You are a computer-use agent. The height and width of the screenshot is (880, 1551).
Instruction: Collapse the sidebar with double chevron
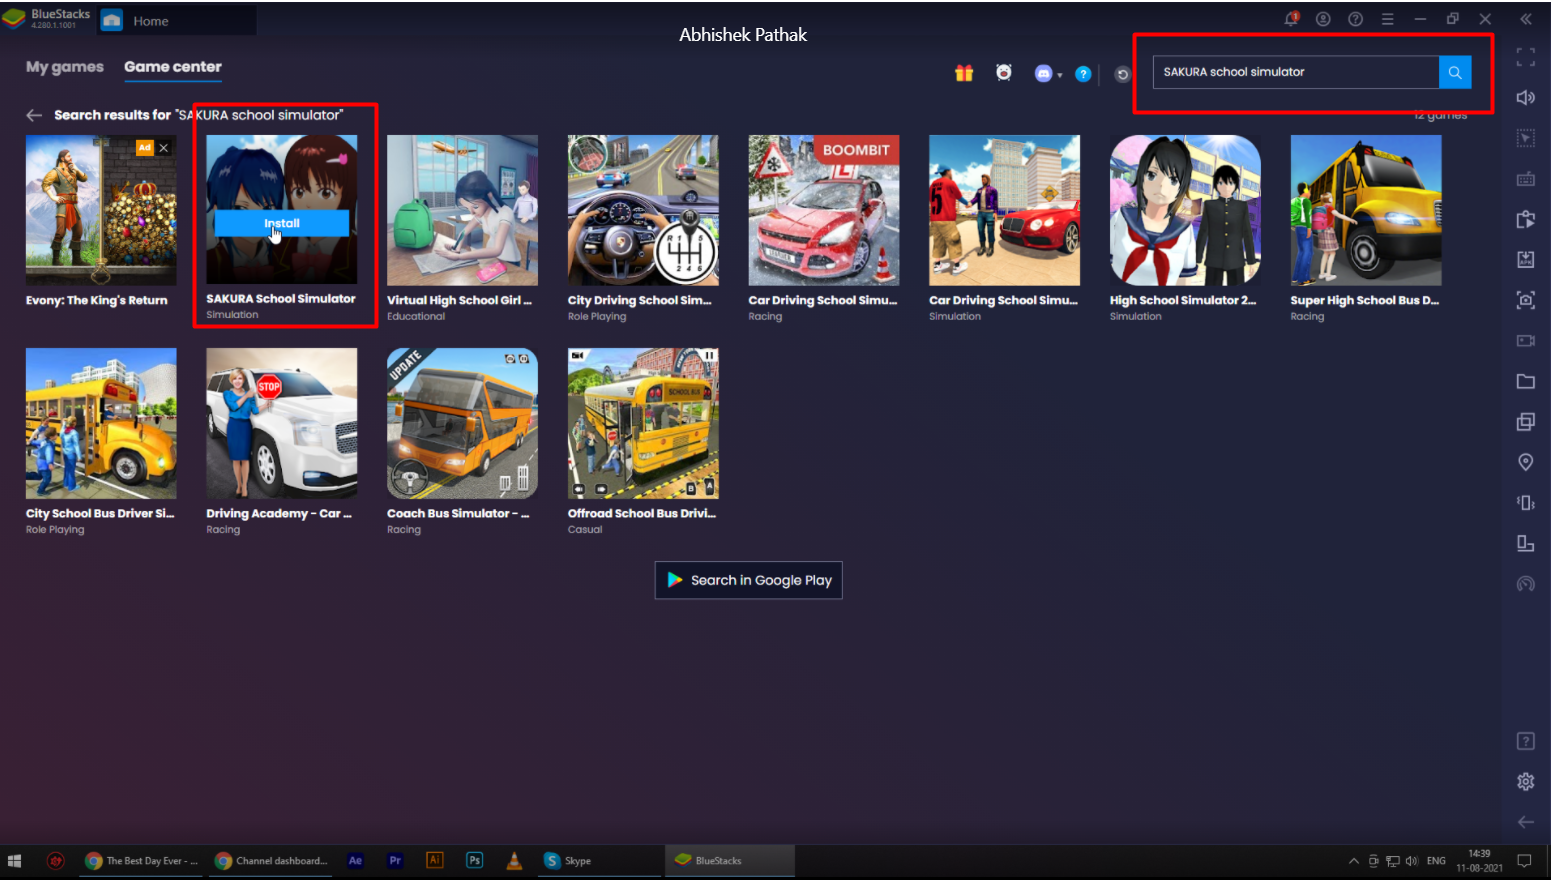click(x=1525, y=19)
